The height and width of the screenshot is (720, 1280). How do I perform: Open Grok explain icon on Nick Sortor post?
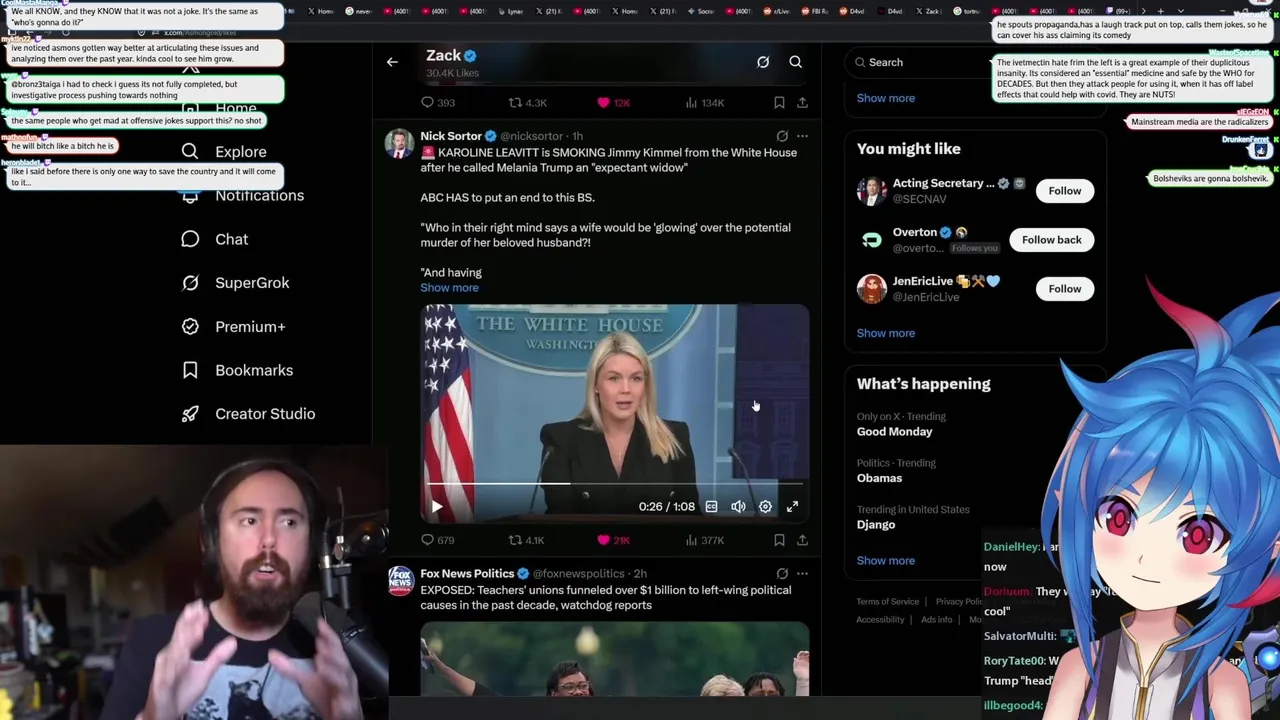pos(782,136)
